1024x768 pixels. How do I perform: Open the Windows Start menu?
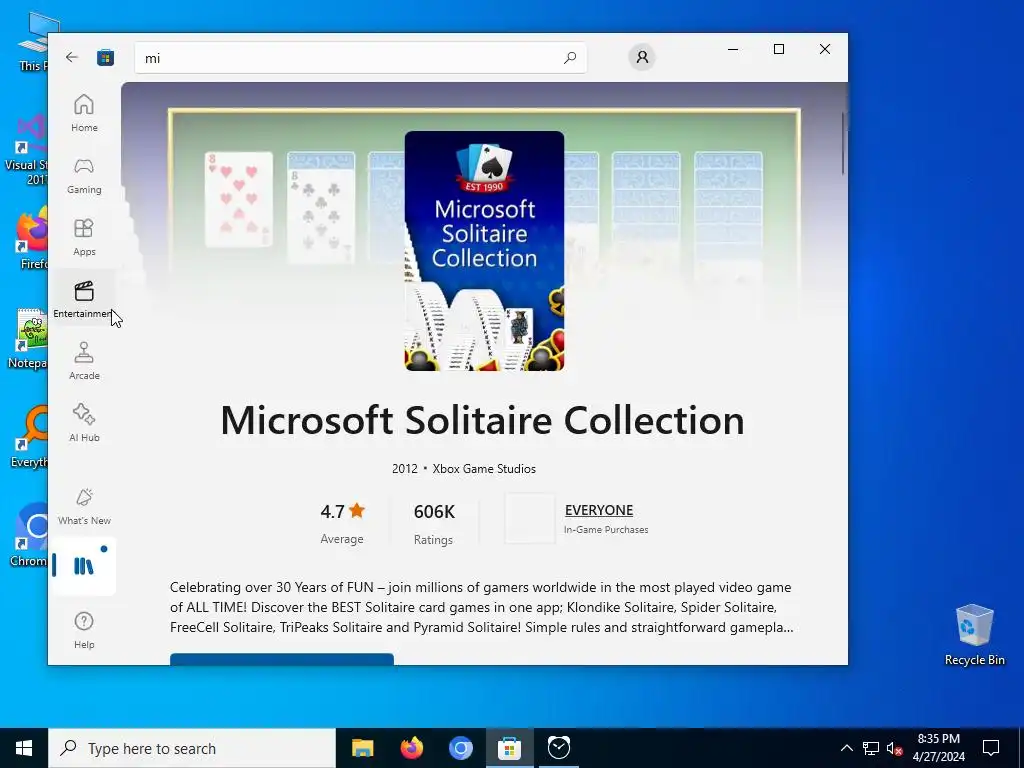24,748
